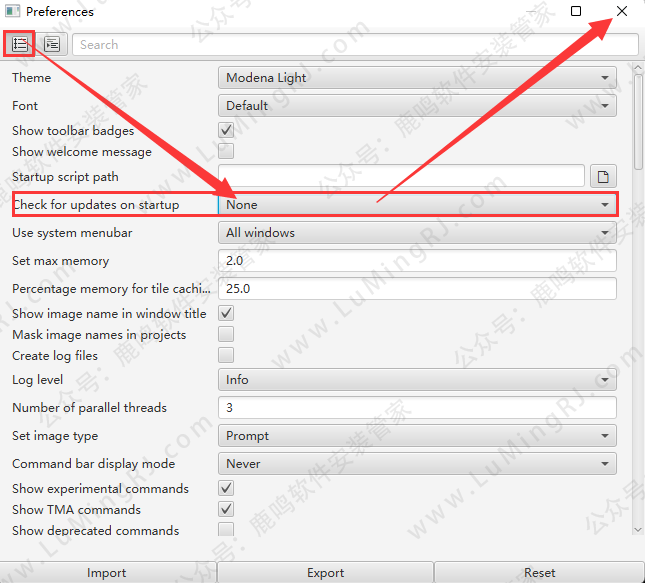Click the vertical scrollbar of the preferences list

tap(639, 120)
